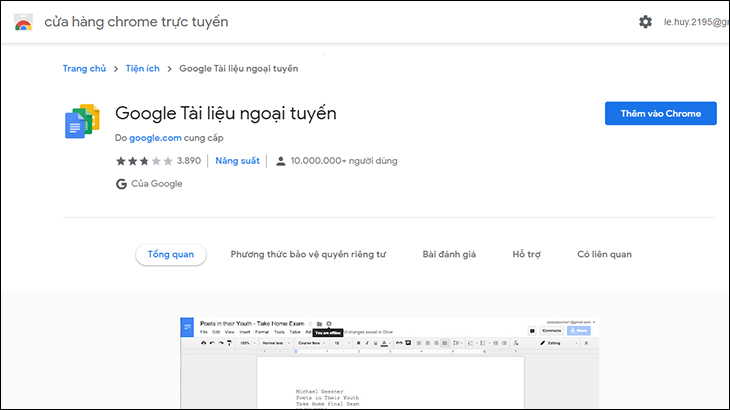Click the users person icon

(281, 160)
